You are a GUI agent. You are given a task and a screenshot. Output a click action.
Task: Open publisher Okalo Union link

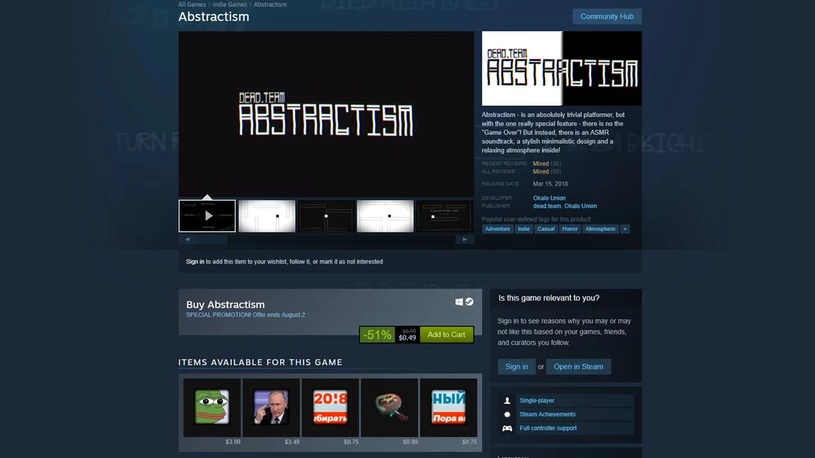coord(581,206)
